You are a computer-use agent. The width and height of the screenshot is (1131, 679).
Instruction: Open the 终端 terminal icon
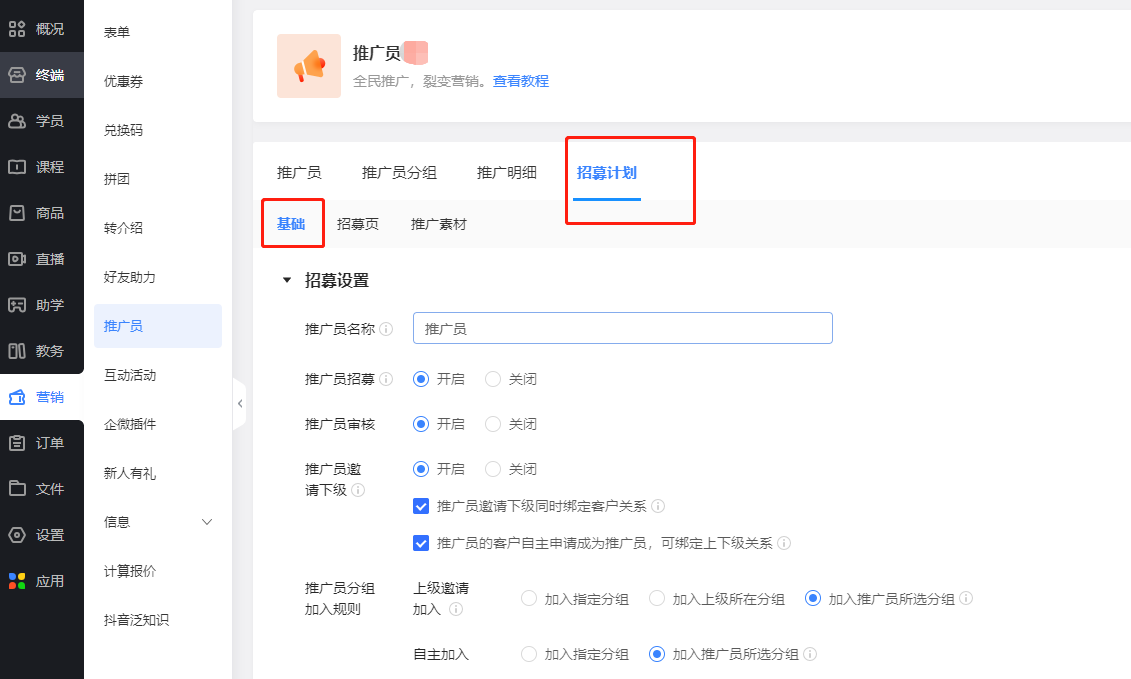click(x=17, y=75)
